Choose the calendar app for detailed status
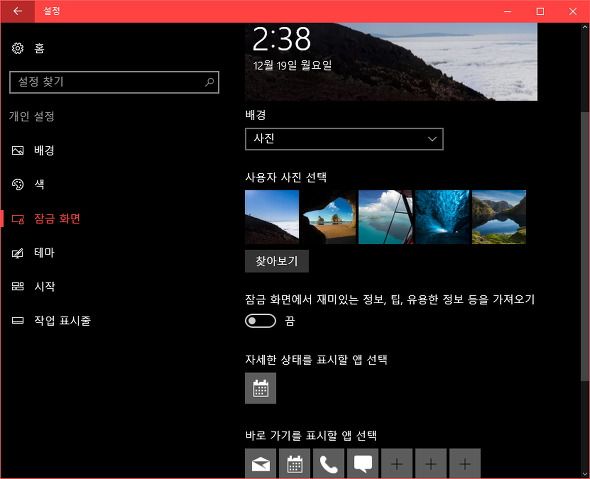 (x=260, y=388)
